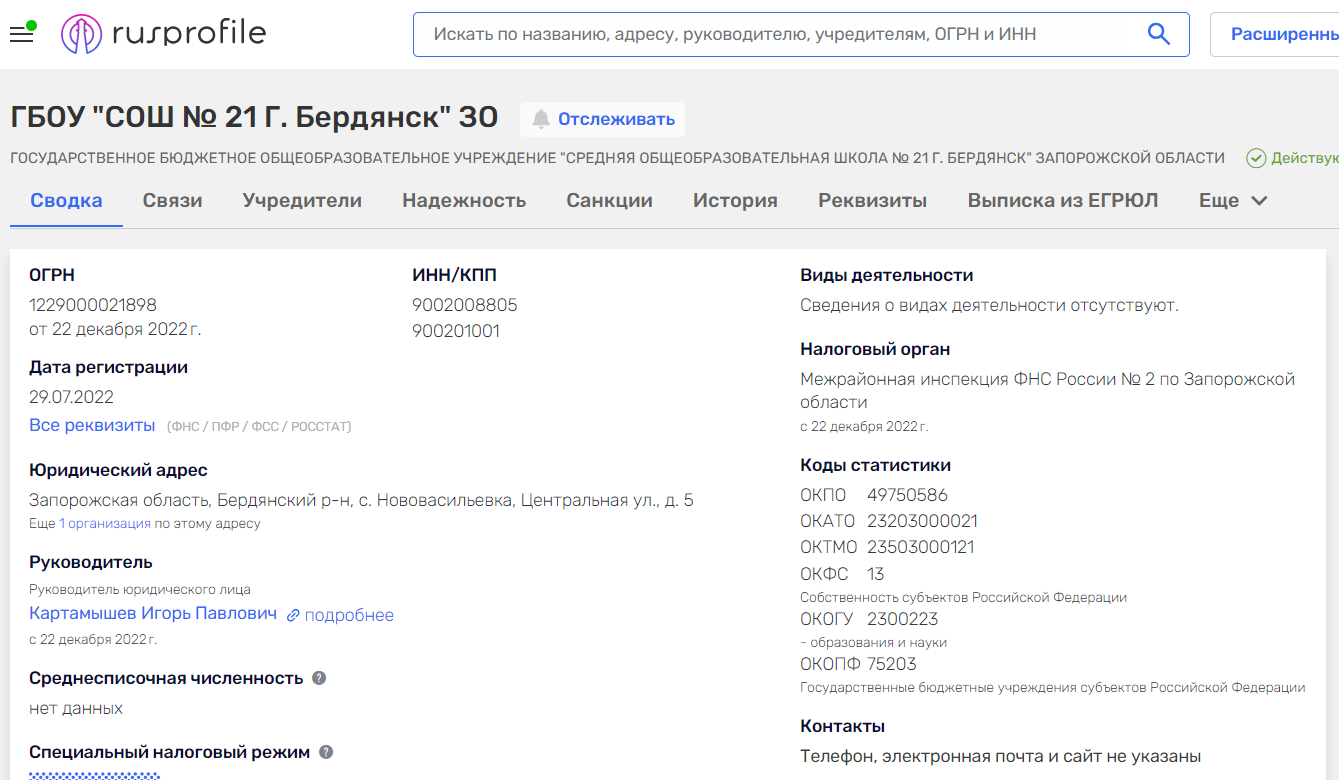Click the magnifier search icon

(1158, 34)
